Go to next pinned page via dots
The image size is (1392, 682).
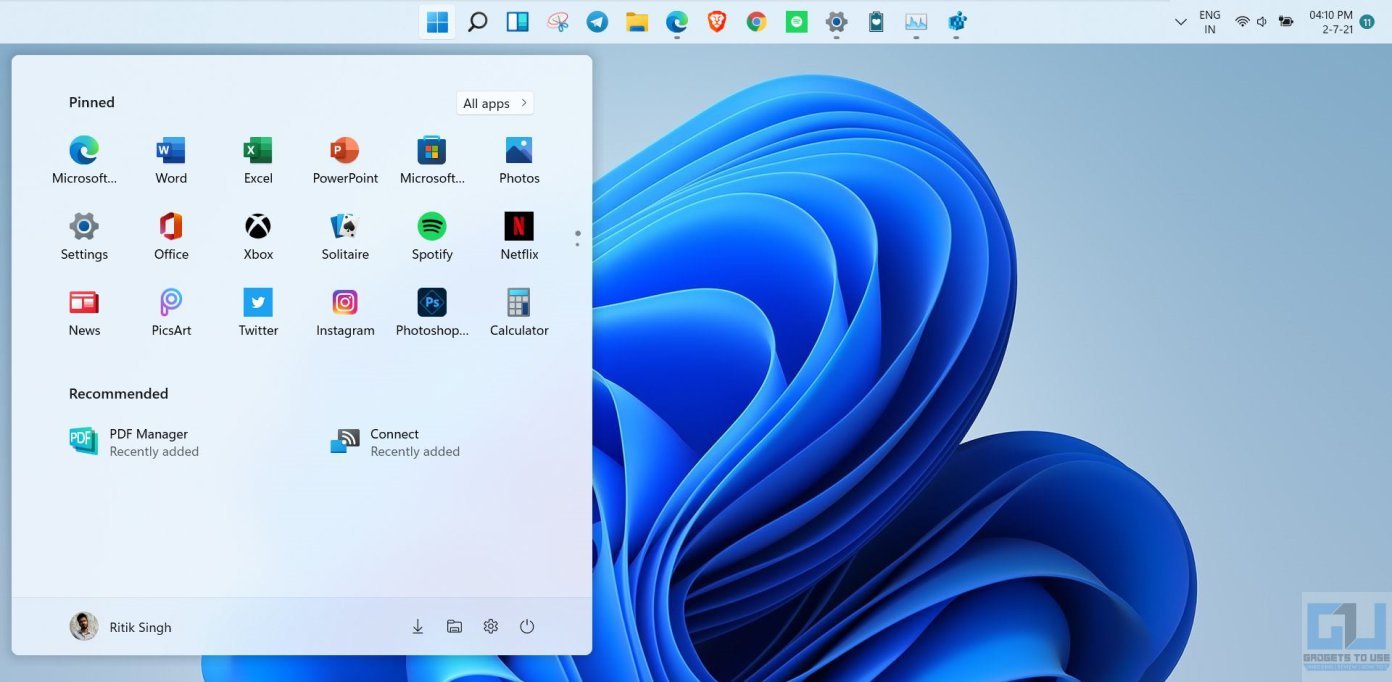(x=577, y=244)
